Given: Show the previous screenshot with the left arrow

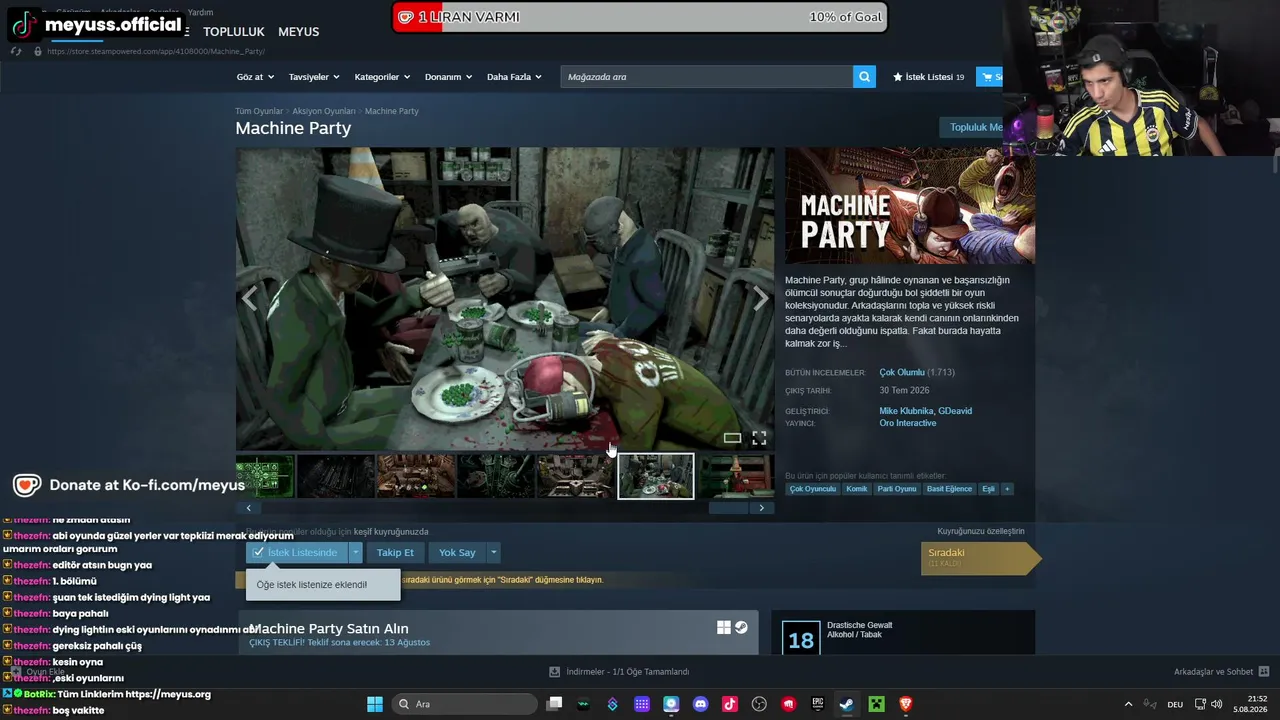Looking at the screenshot, I should click(x=249, y=298).
